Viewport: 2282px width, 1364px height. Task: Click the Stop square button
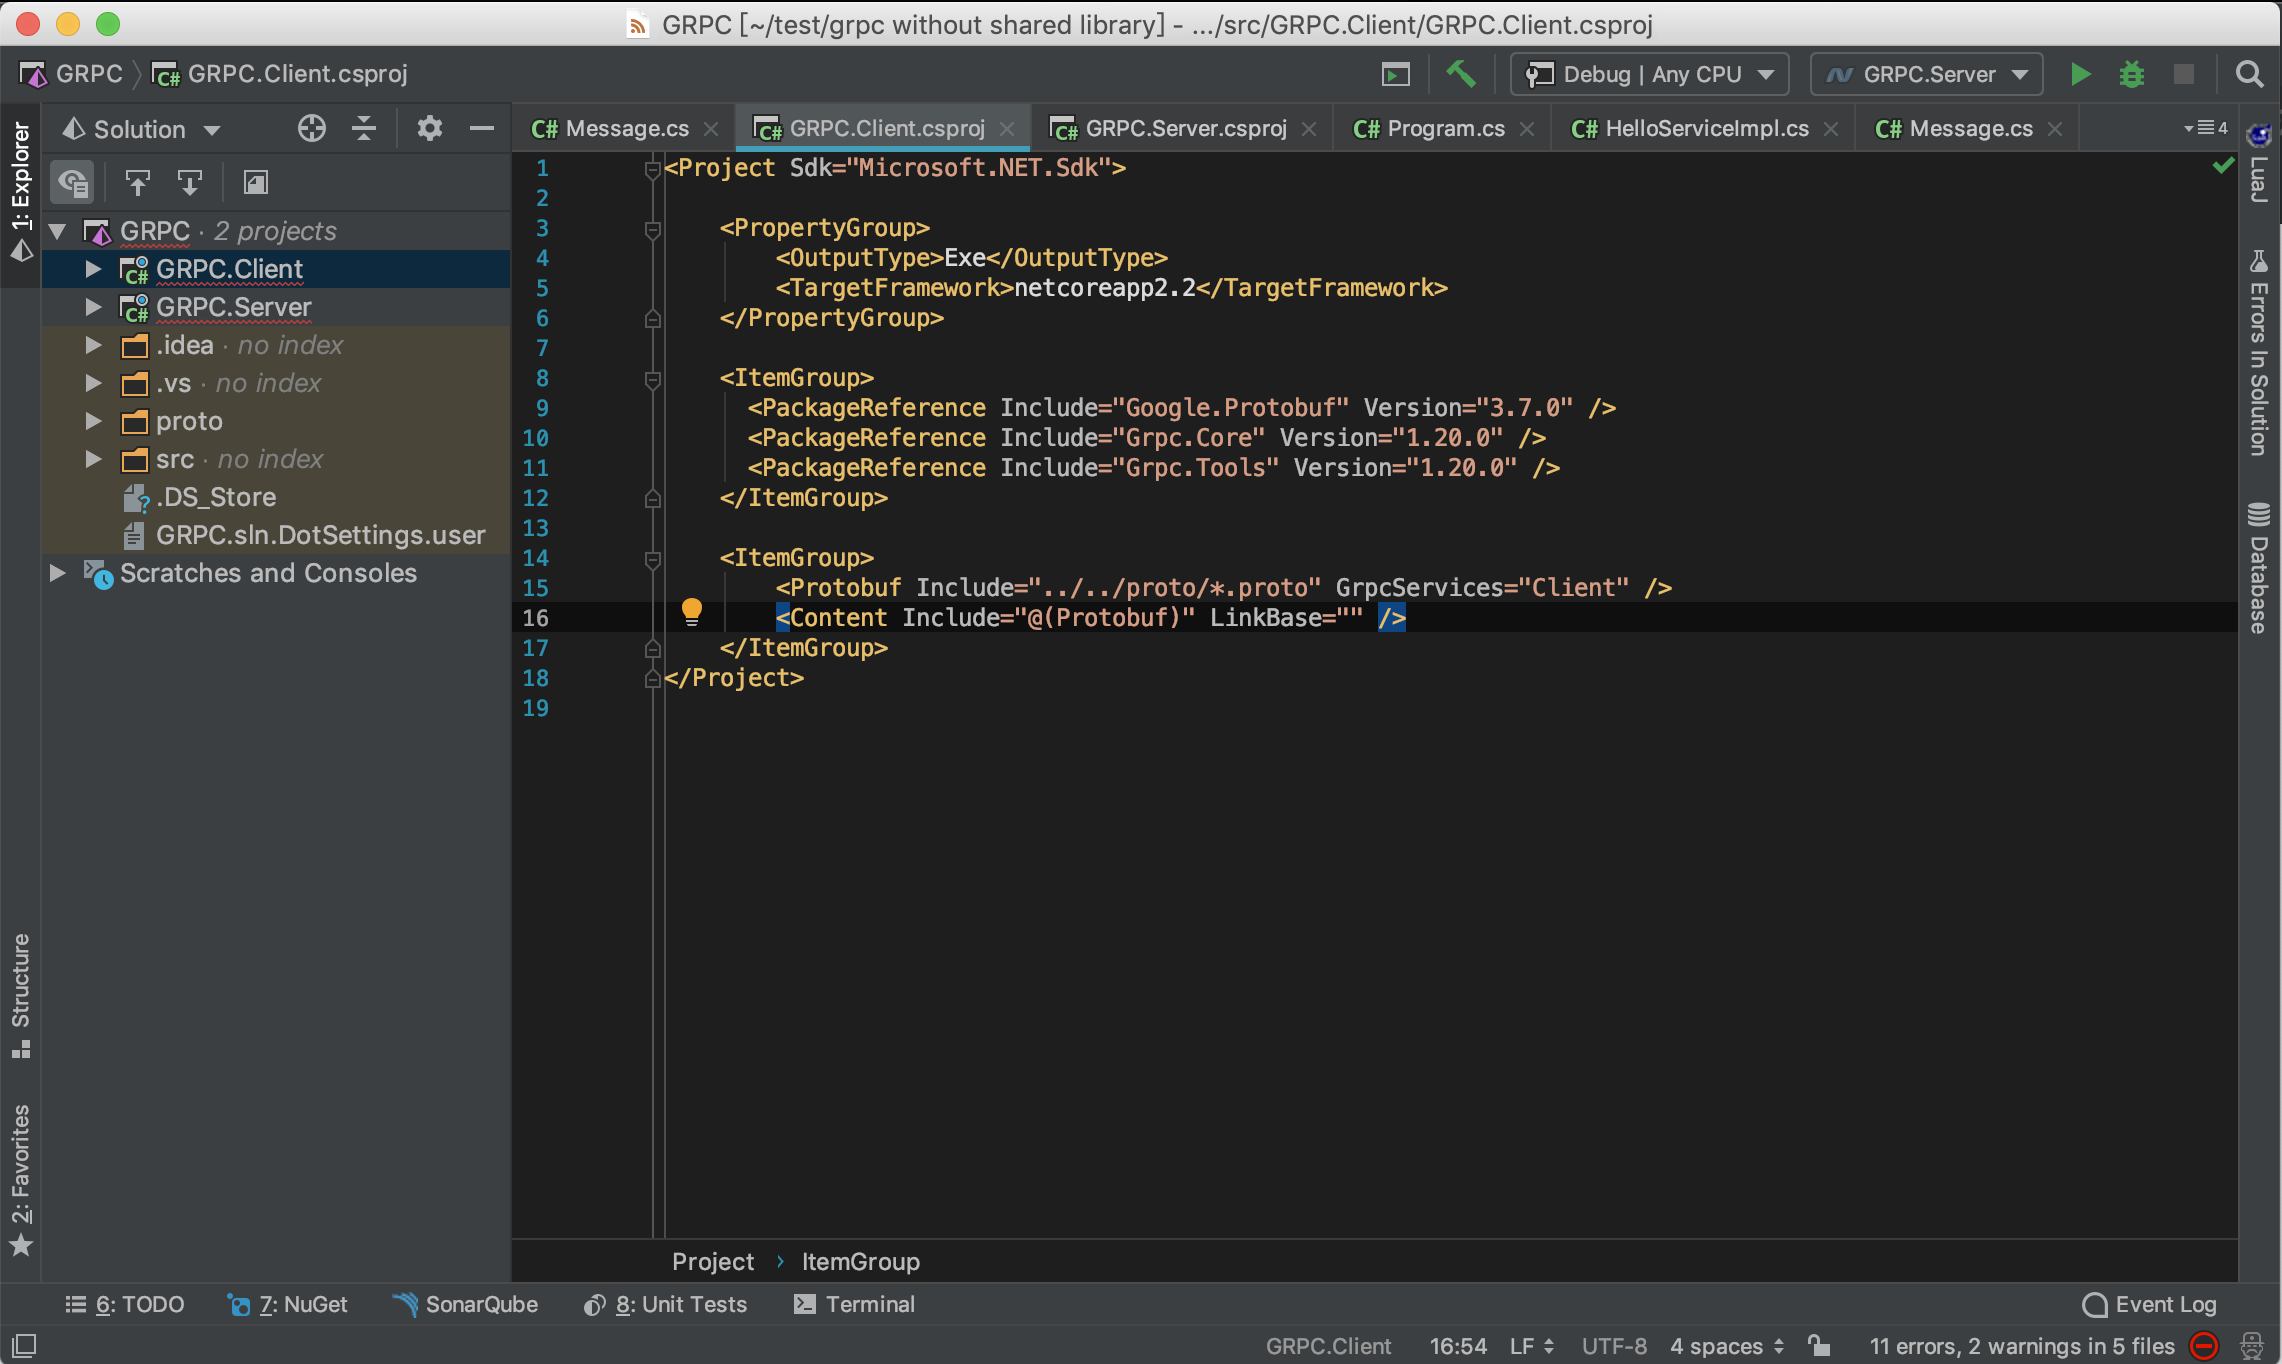pyautogui.click(x=2184, y=74)
